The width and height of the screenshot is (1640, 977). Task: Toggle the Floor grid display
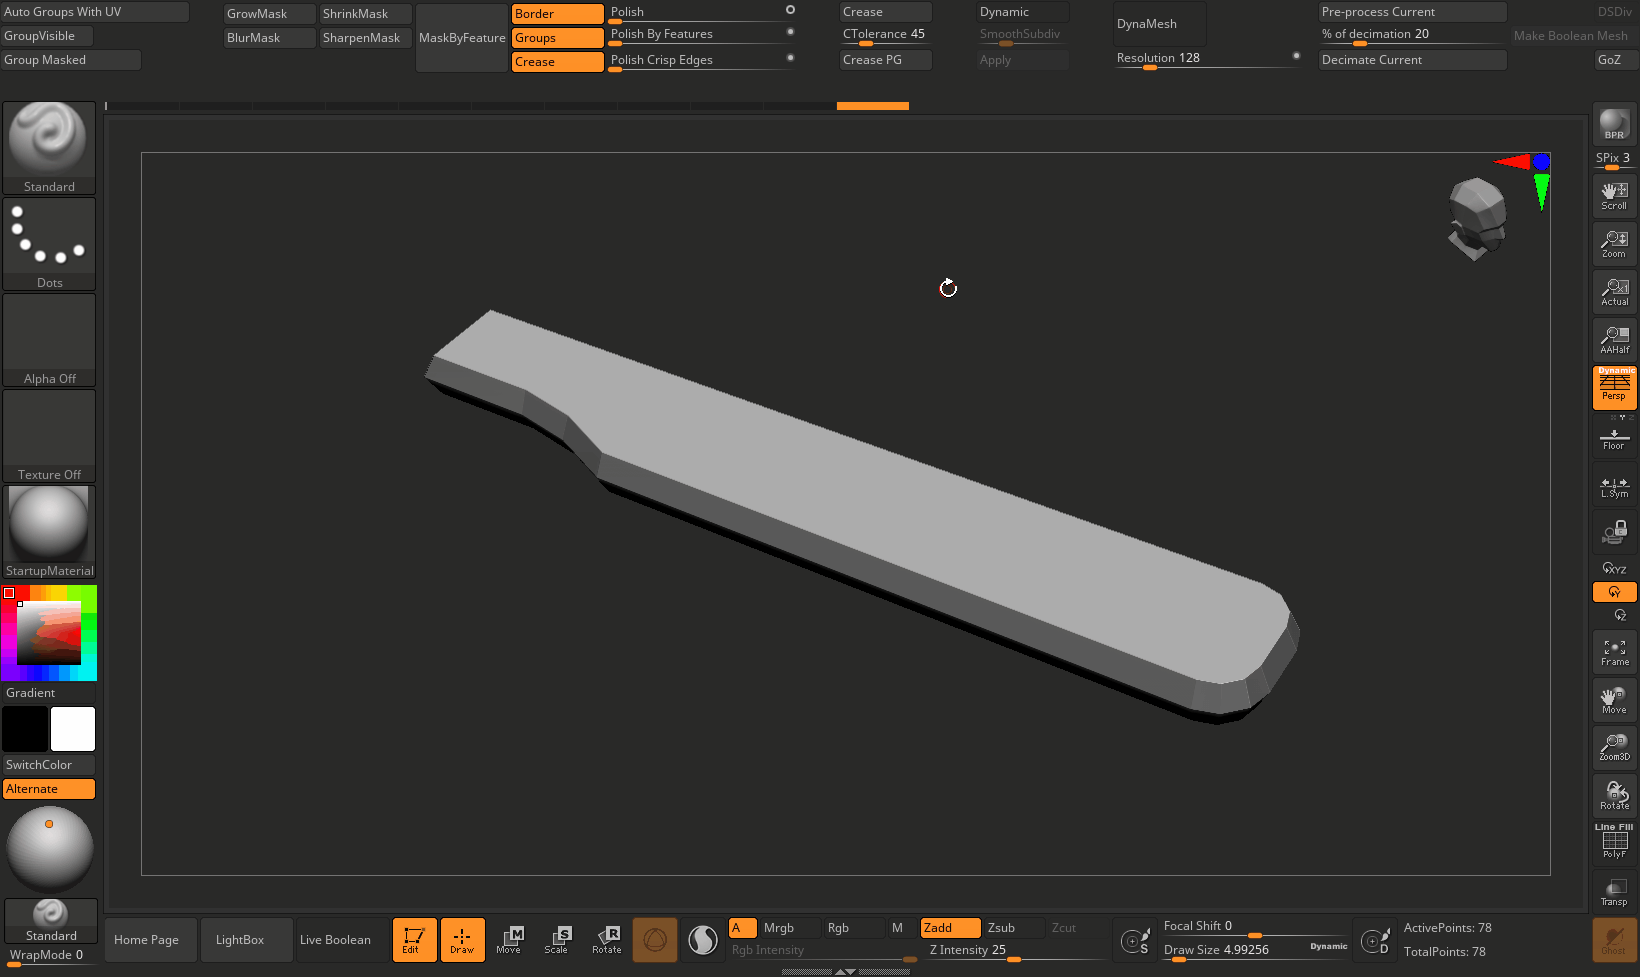(1614, 438)
